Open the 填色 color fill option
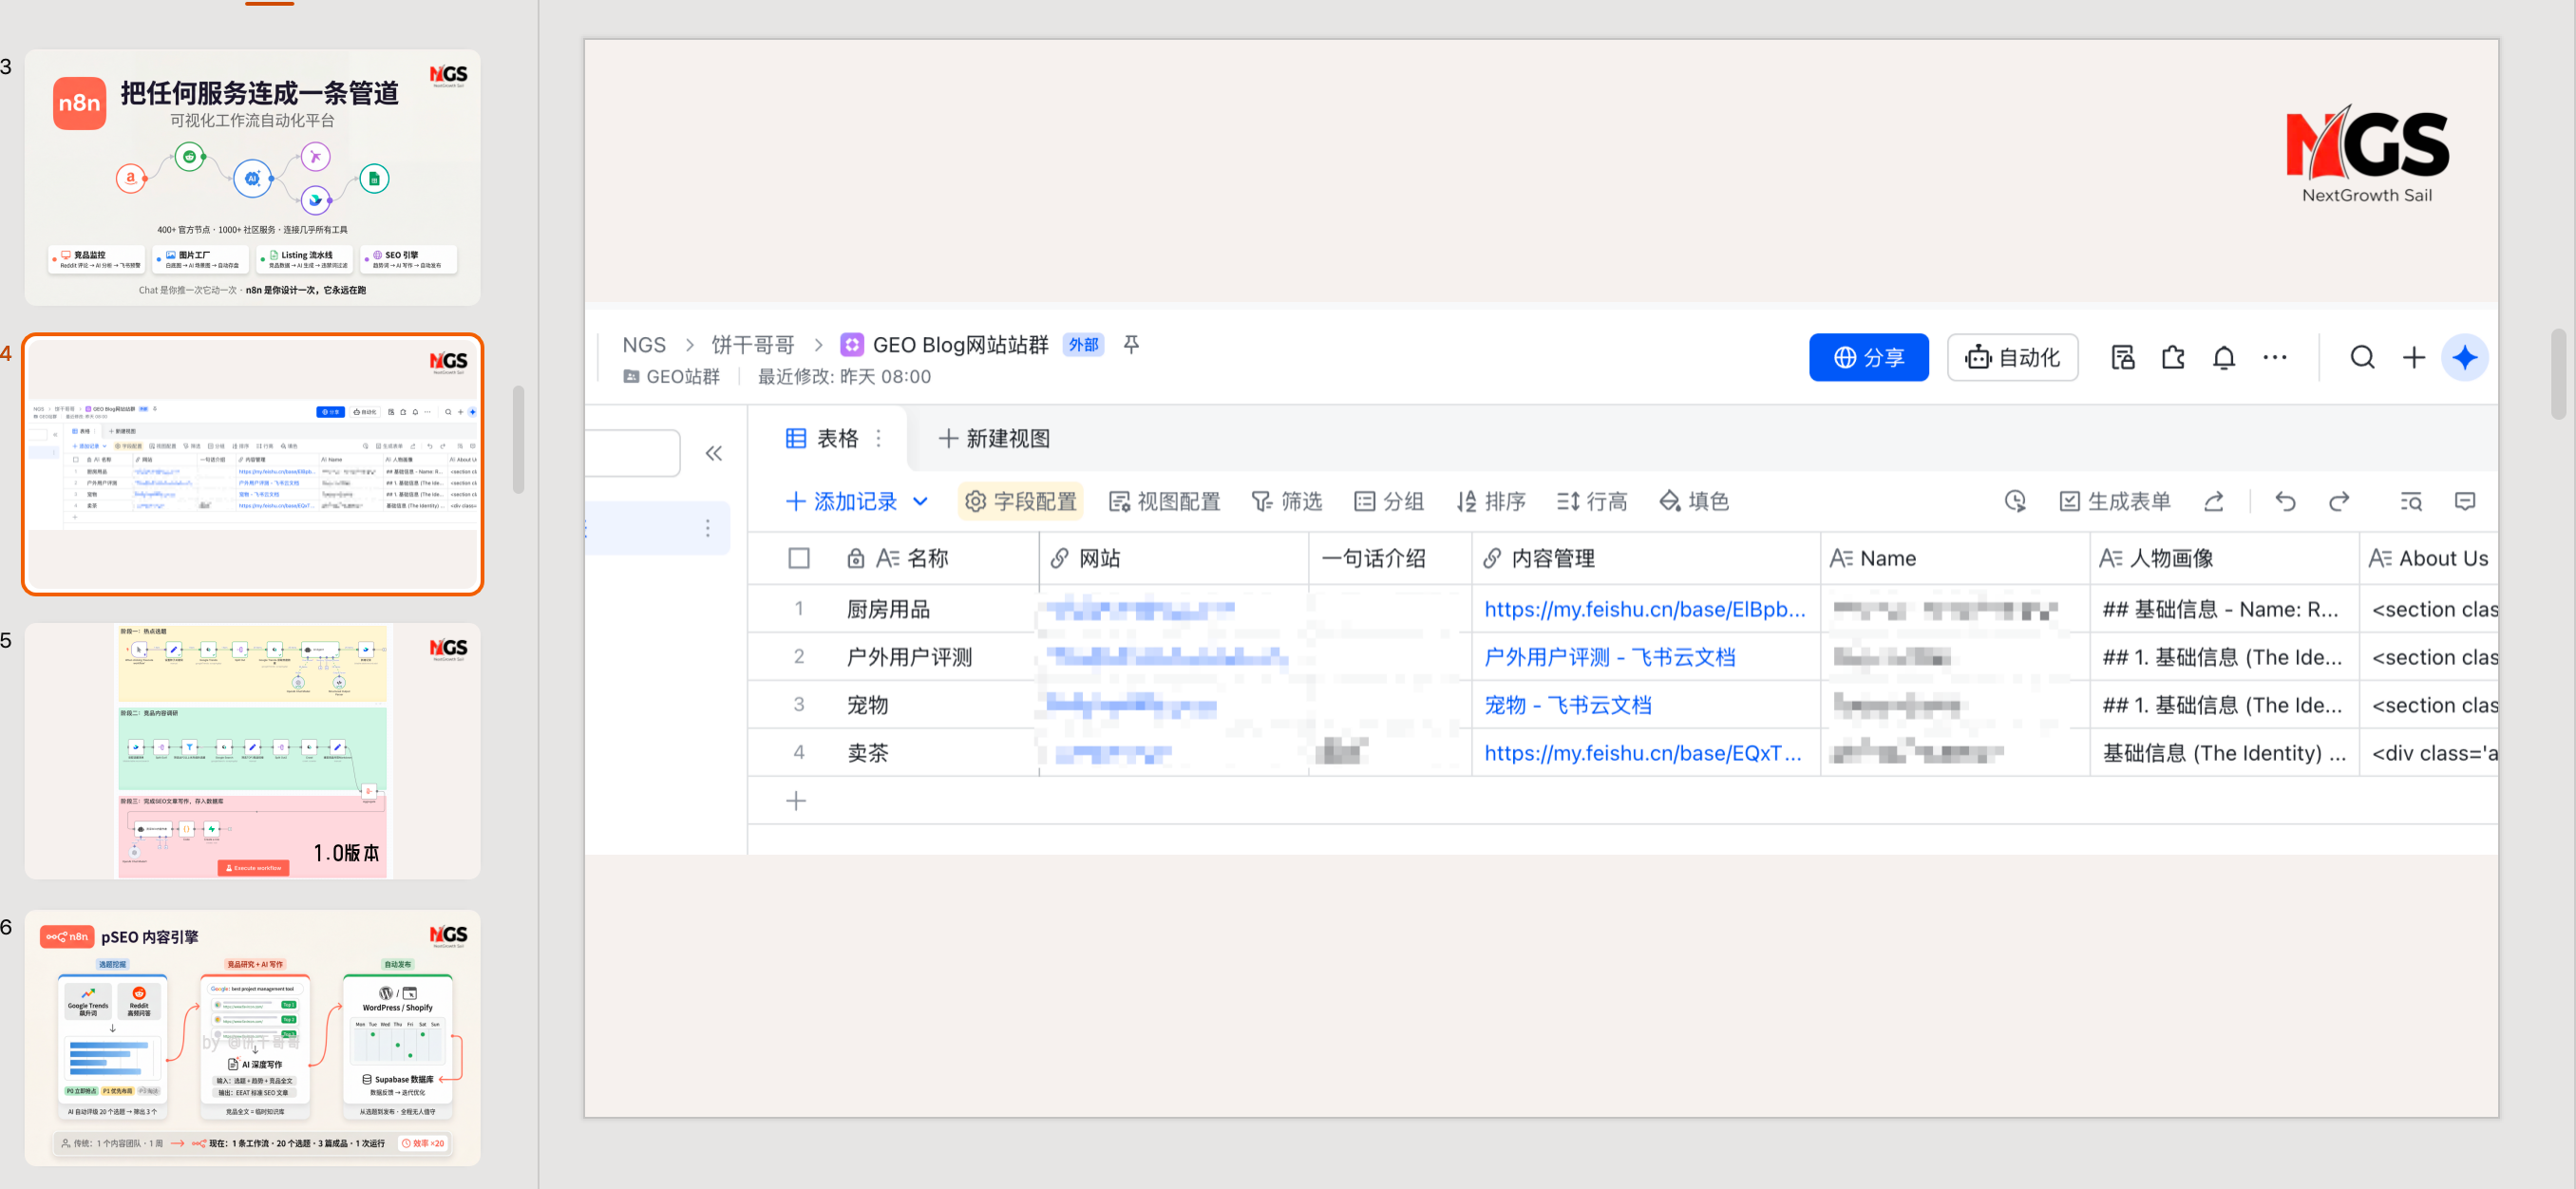This screenshot has width=2576, height=1189. point(1694,501)
